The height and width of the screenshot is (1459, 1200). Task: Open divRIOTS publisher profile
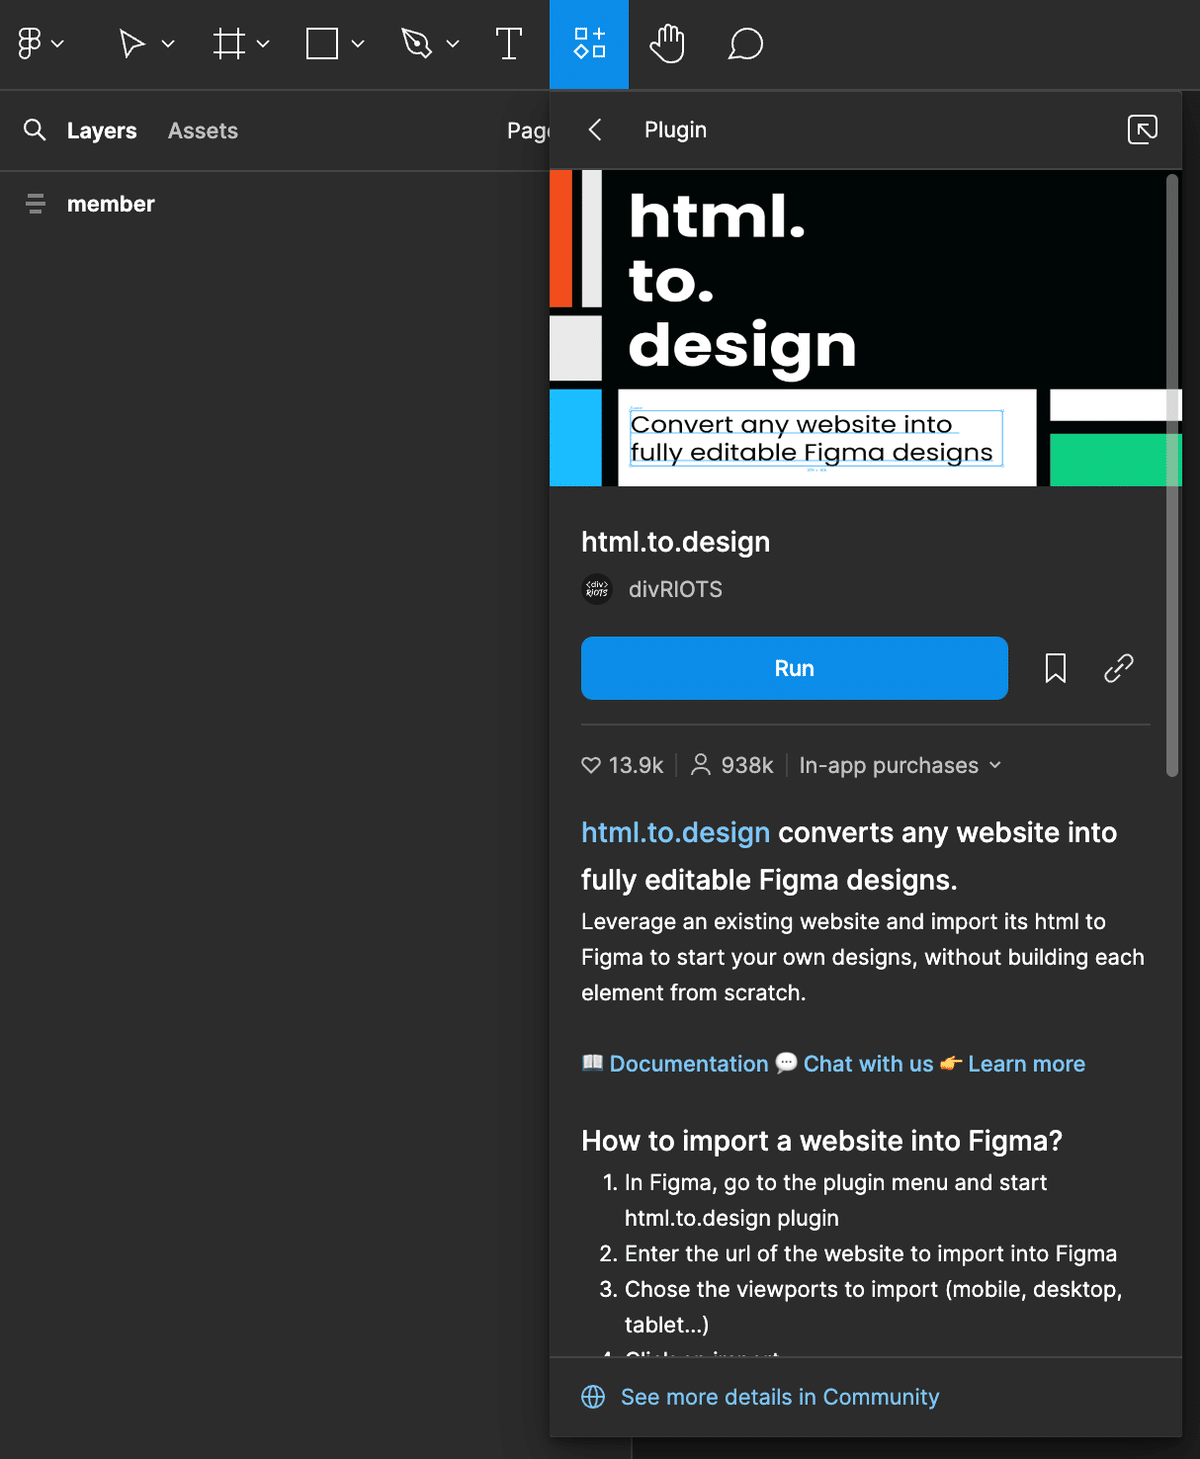point(675,590)
